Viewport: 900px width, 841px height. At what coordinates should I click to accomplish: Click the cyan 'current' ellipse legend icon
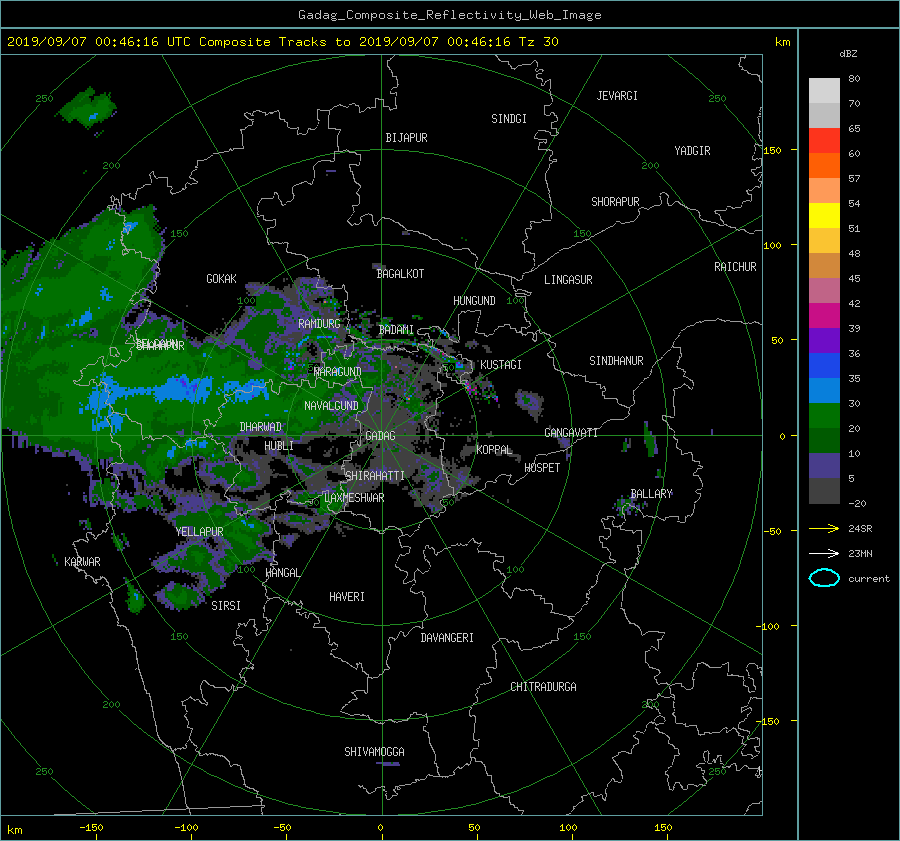(824, 578)
